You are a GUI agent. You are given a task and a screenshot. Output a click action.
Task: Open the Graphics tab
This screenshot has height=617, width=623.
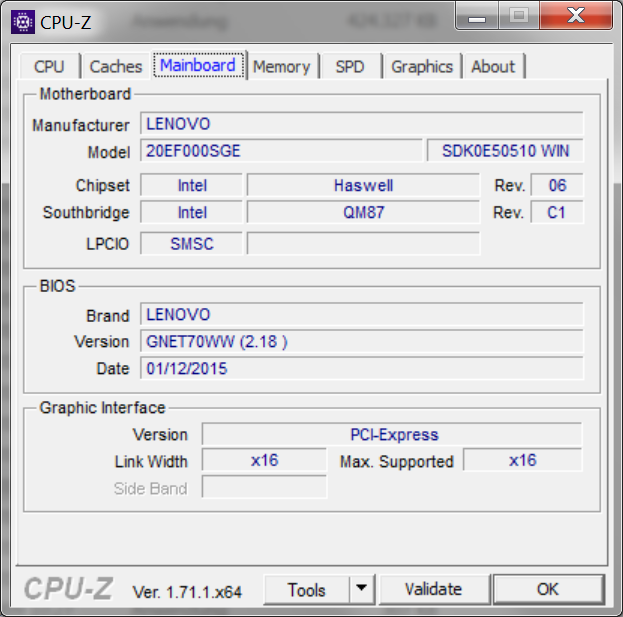click(422, 66)
